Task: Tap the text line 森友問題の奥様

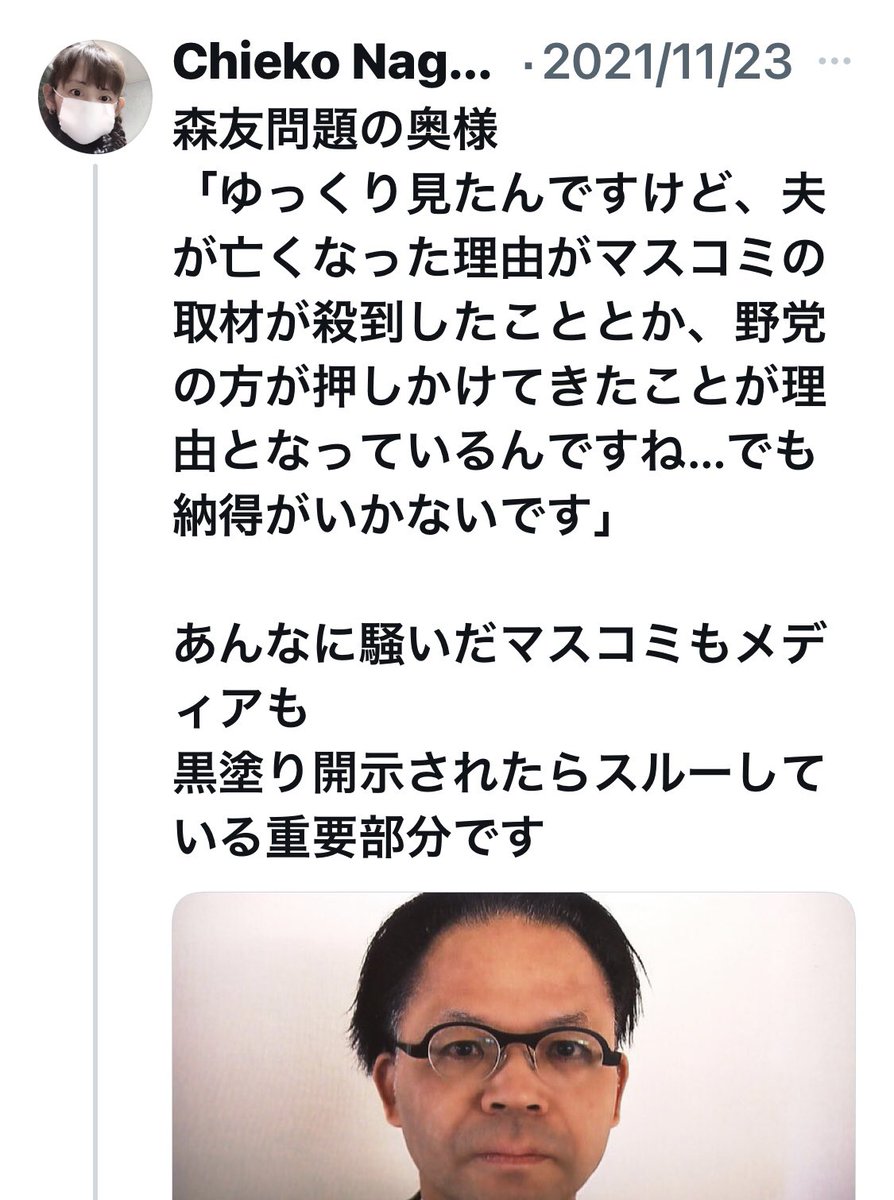Action: tap(335, 130)
